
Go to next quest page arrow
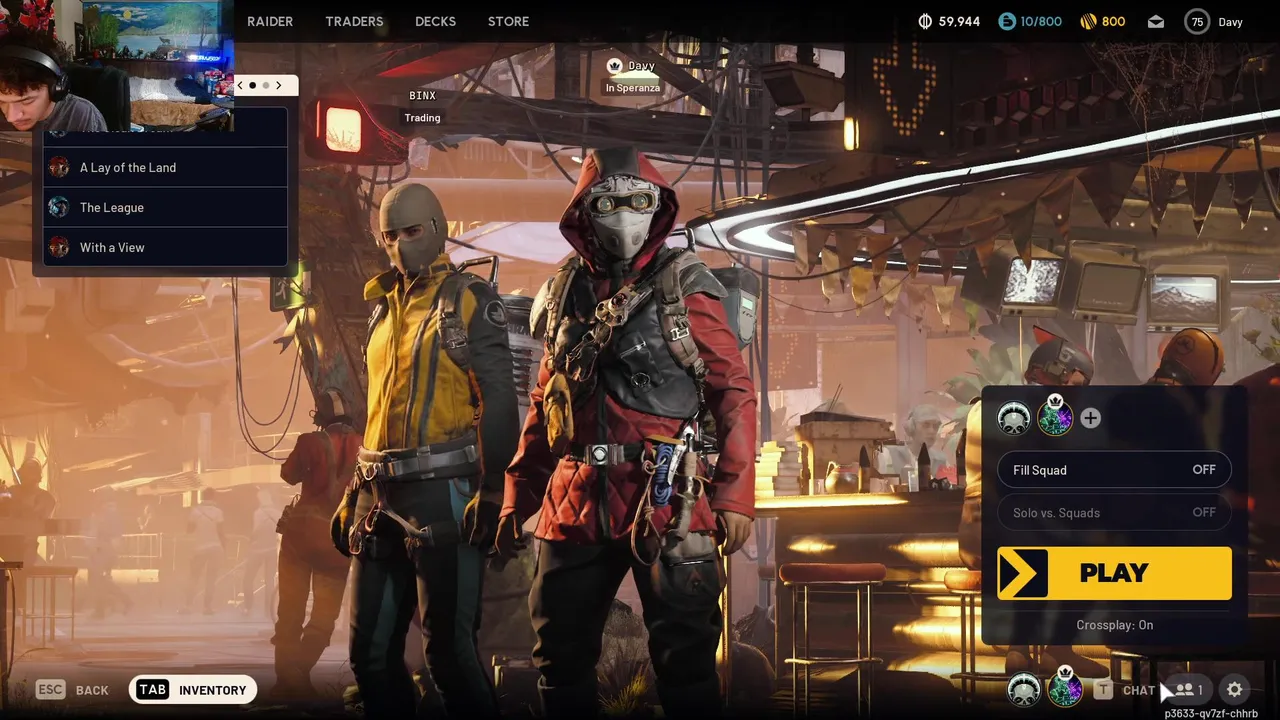click(279, 85)
